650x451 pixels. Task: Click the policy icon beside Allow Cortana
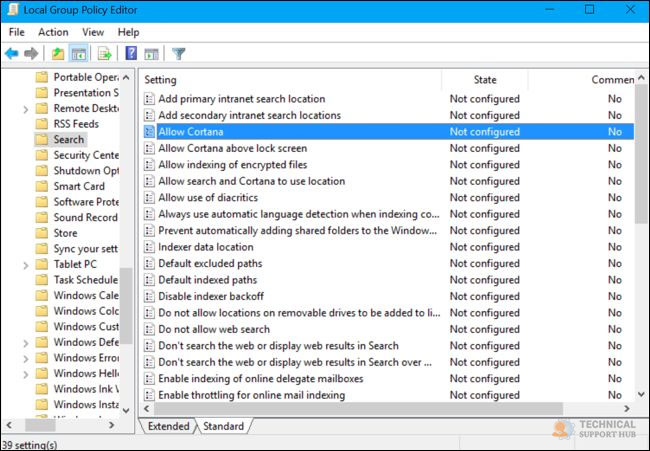(x=149, y=132)
